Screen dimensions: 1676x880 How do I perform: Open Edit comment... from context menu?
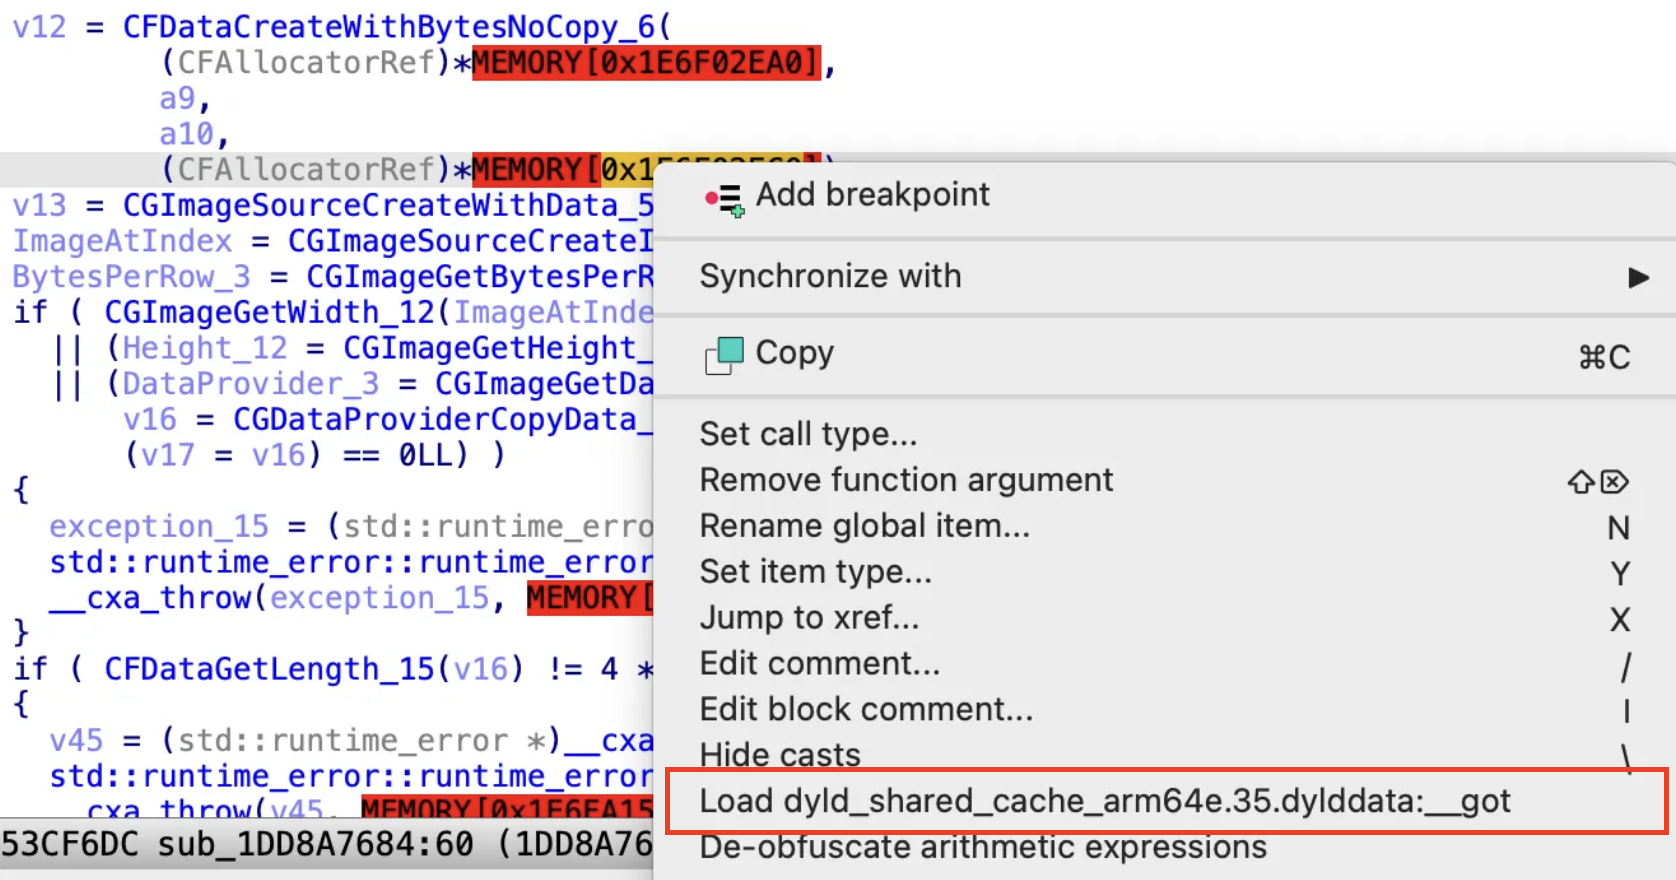coord(819,664)
